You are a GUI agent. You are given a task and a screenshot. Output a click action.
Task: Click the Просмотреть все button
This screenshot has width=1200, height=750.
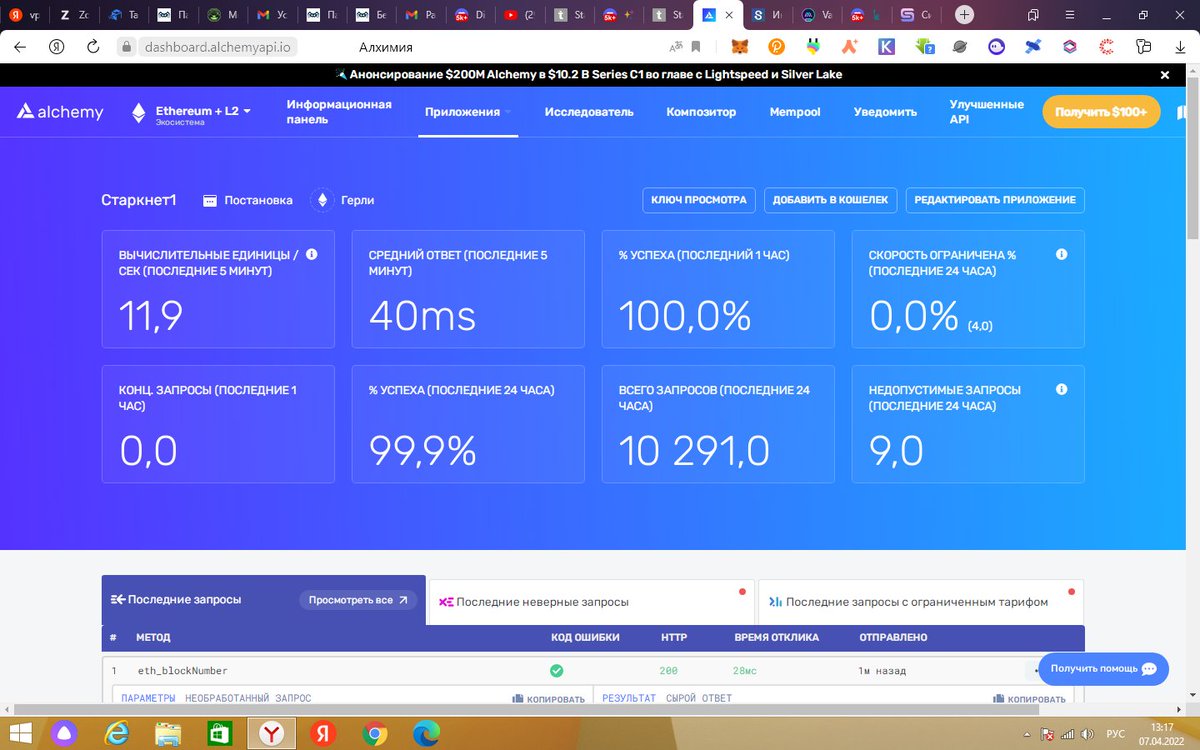coord(358,600)
